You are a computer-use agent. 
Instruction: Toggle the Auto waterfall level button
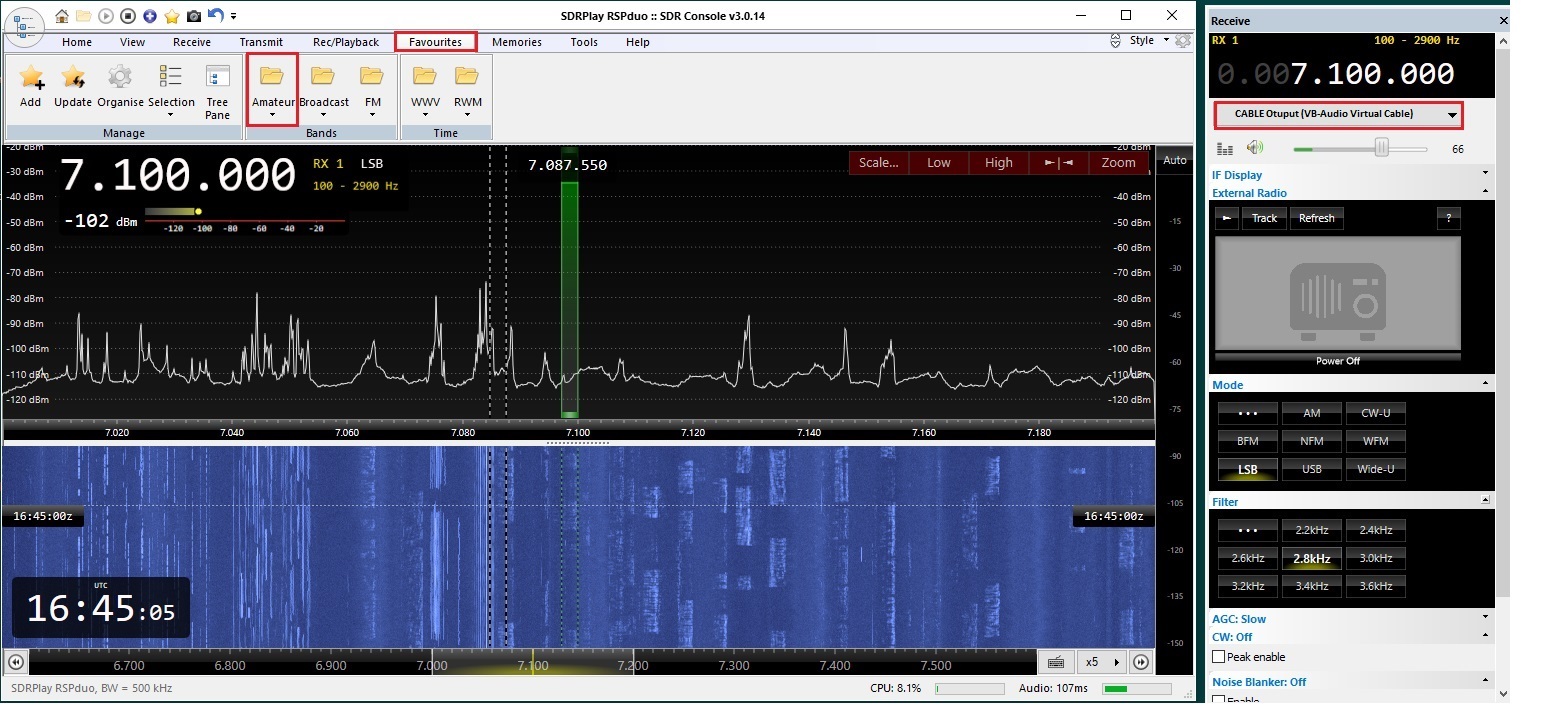point(1175,160)
